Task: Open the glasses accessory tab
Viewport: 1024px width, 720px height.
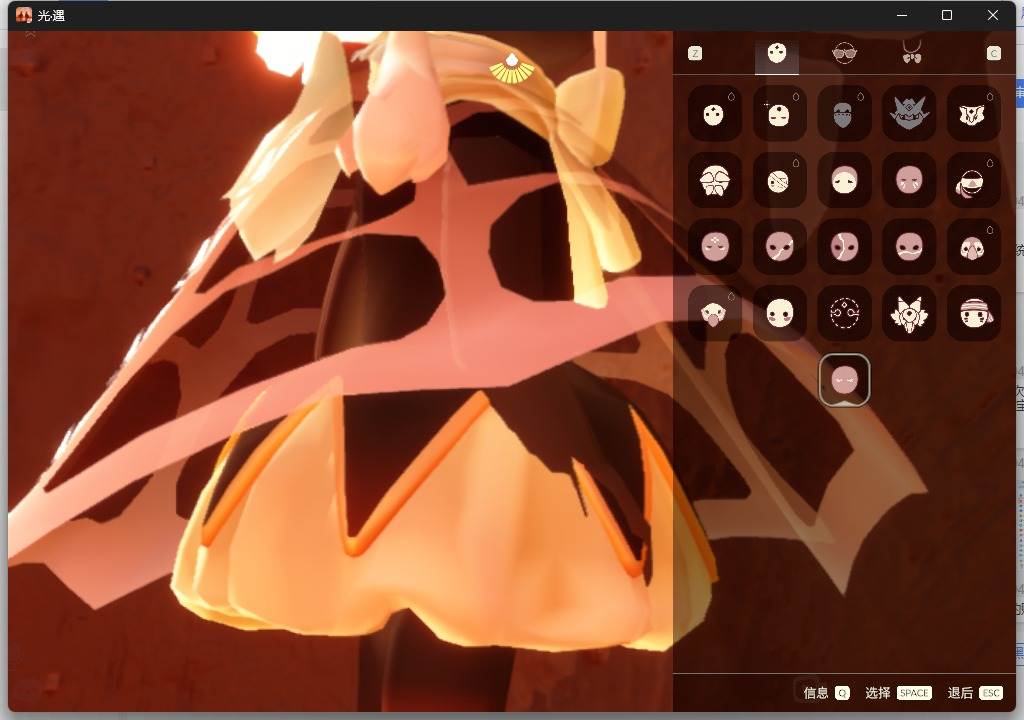Action: (x=844, y=53)
